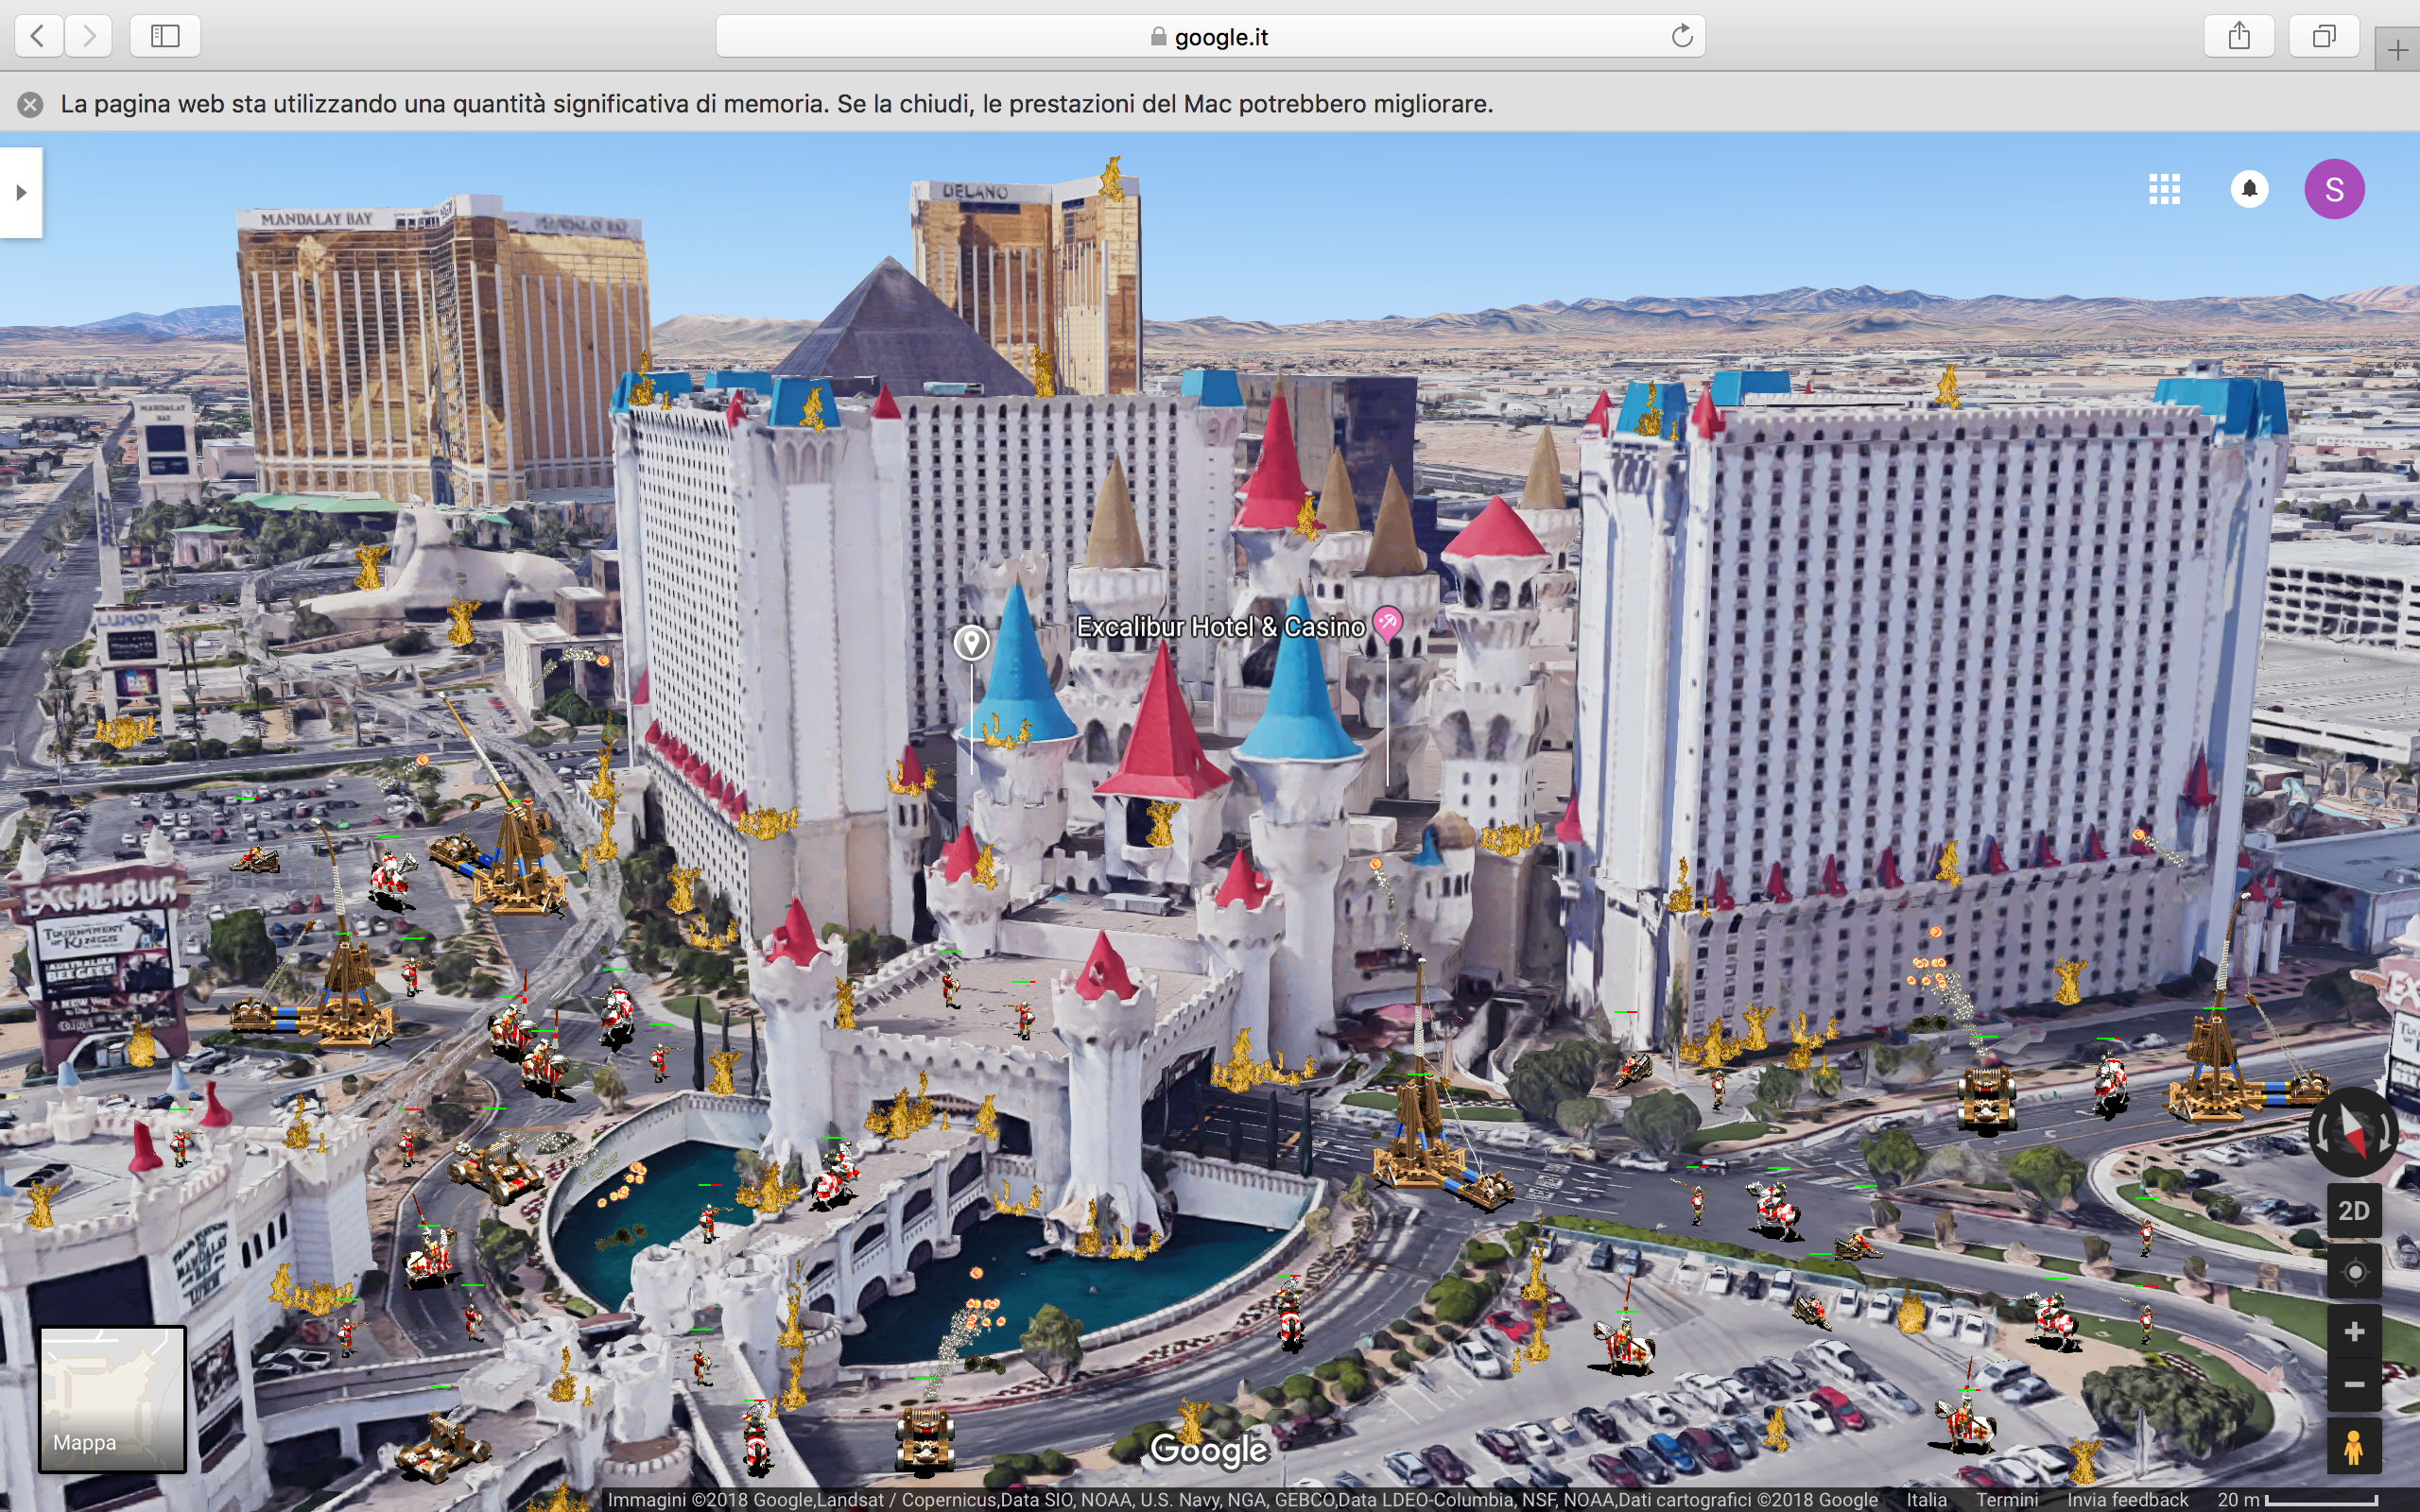Rotate view counterclockwise with compass arrow
Viewport: 2420px width, 1512px height.
[x=2321, y=1133]
